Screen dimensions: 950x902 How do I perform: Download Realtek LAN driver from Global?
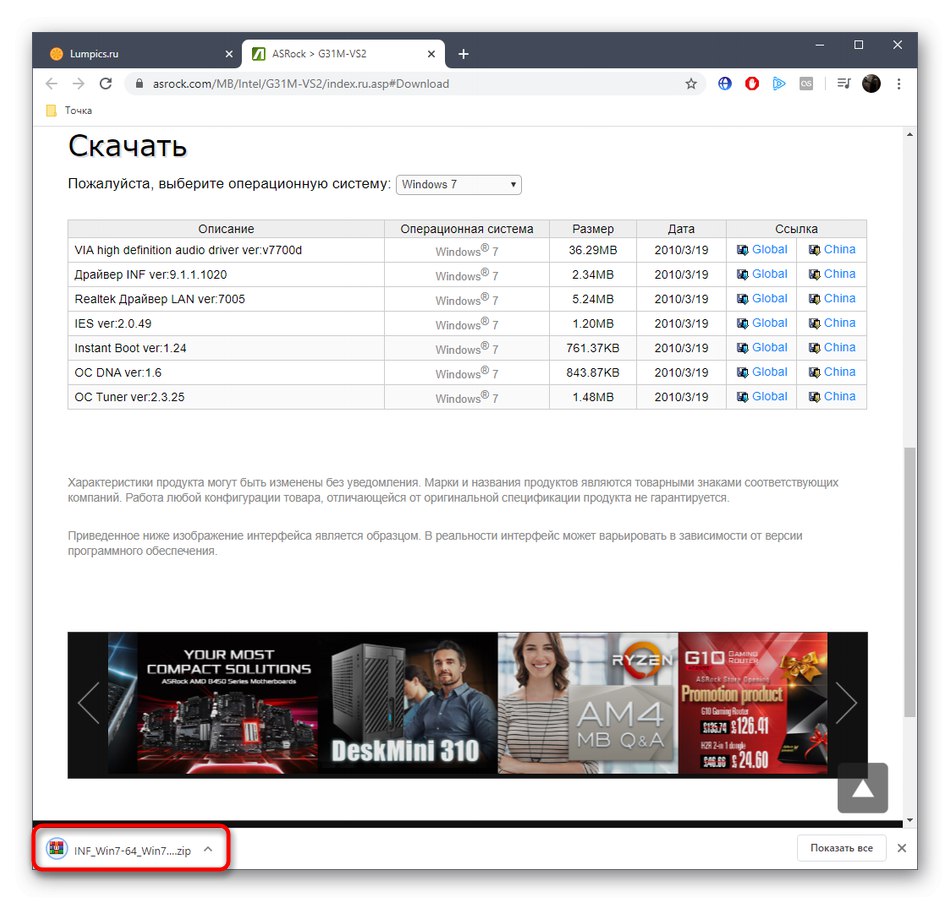(x=769, y=299)
